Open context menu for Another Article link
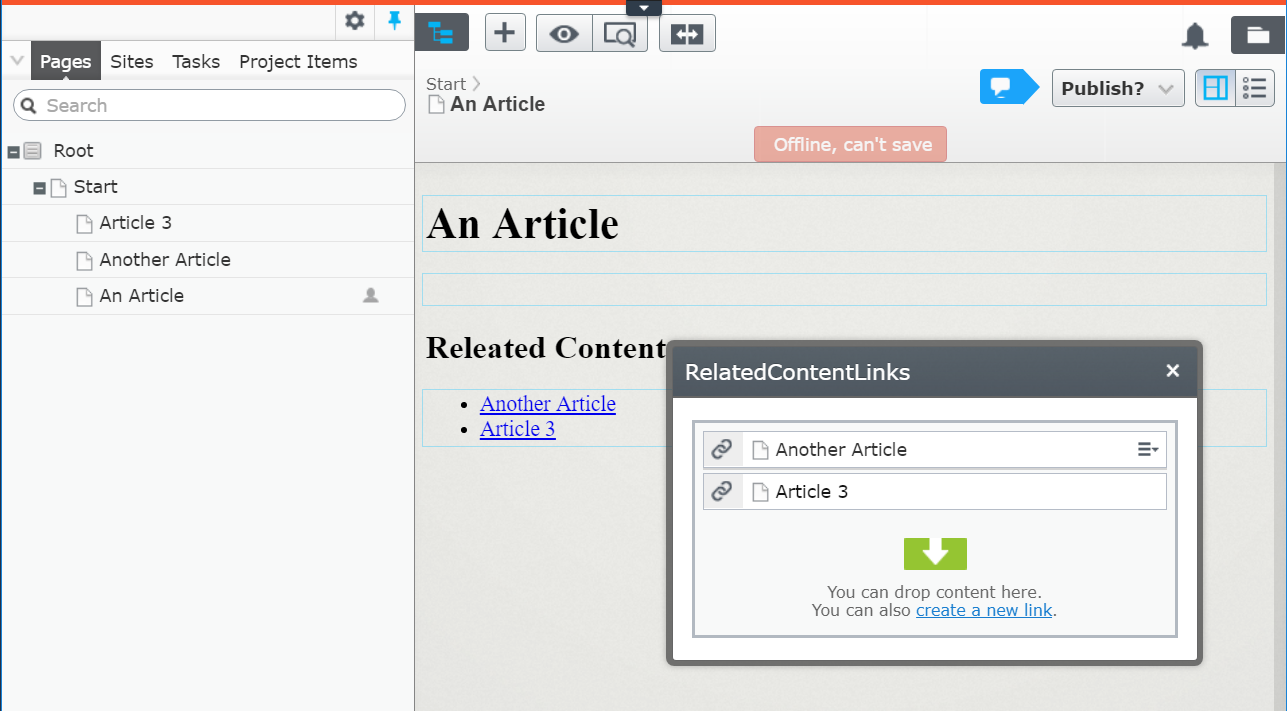 (x=1148, y=450)
